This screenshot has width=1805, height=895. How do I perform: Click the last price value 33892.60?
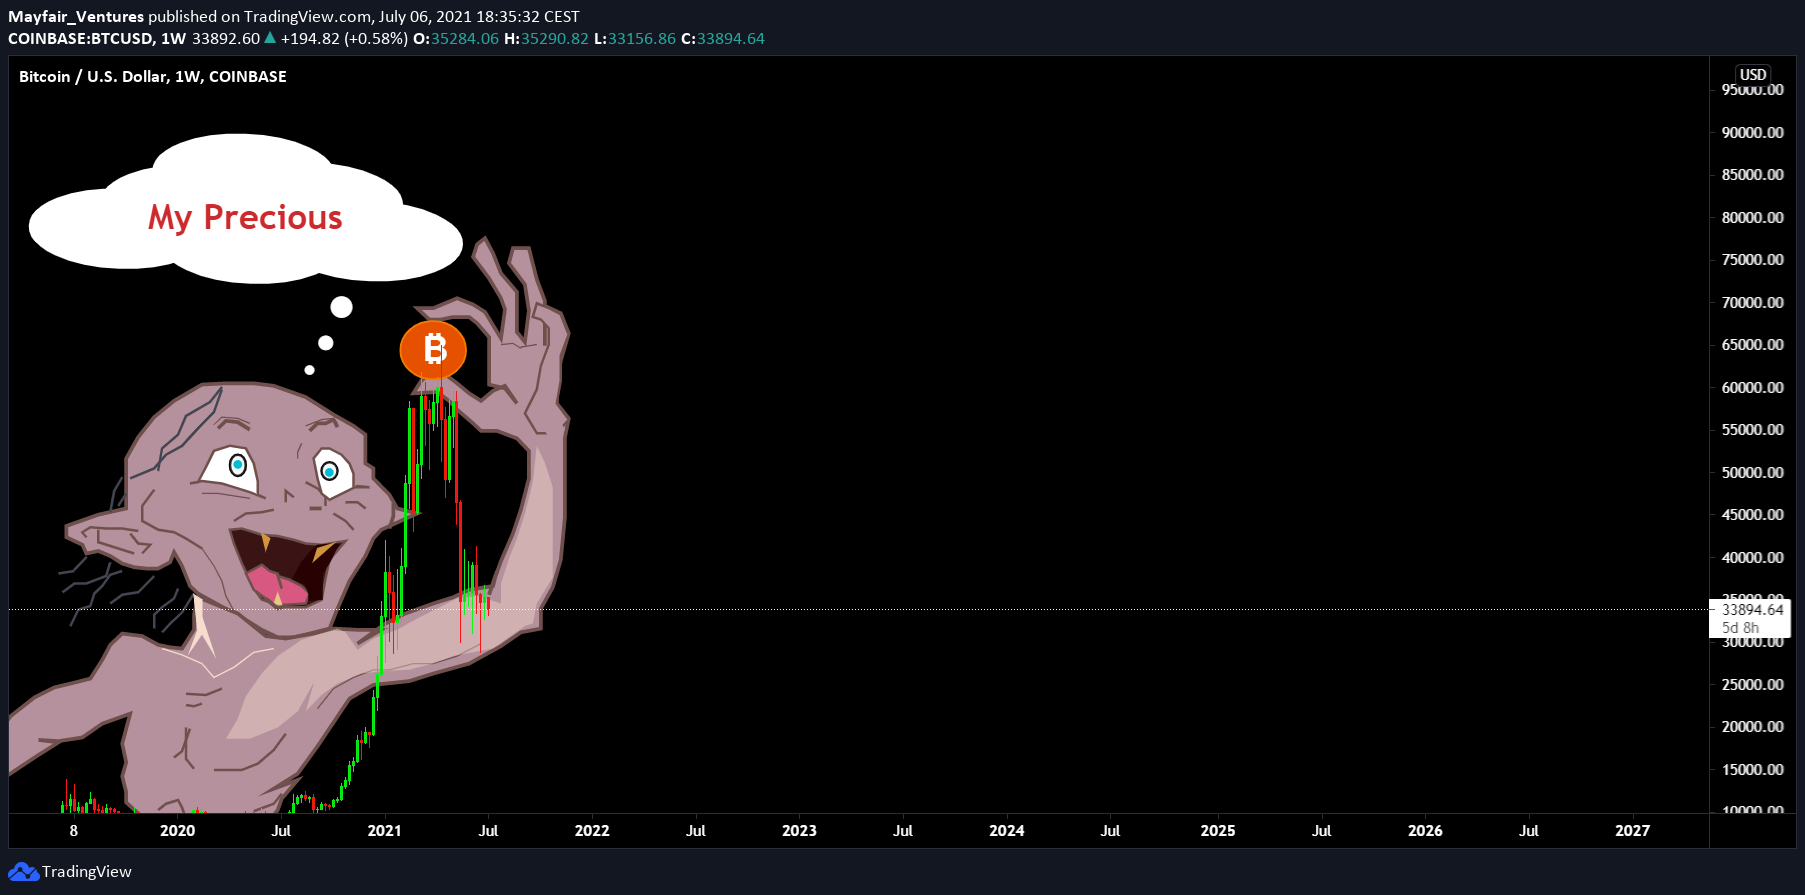226,38
